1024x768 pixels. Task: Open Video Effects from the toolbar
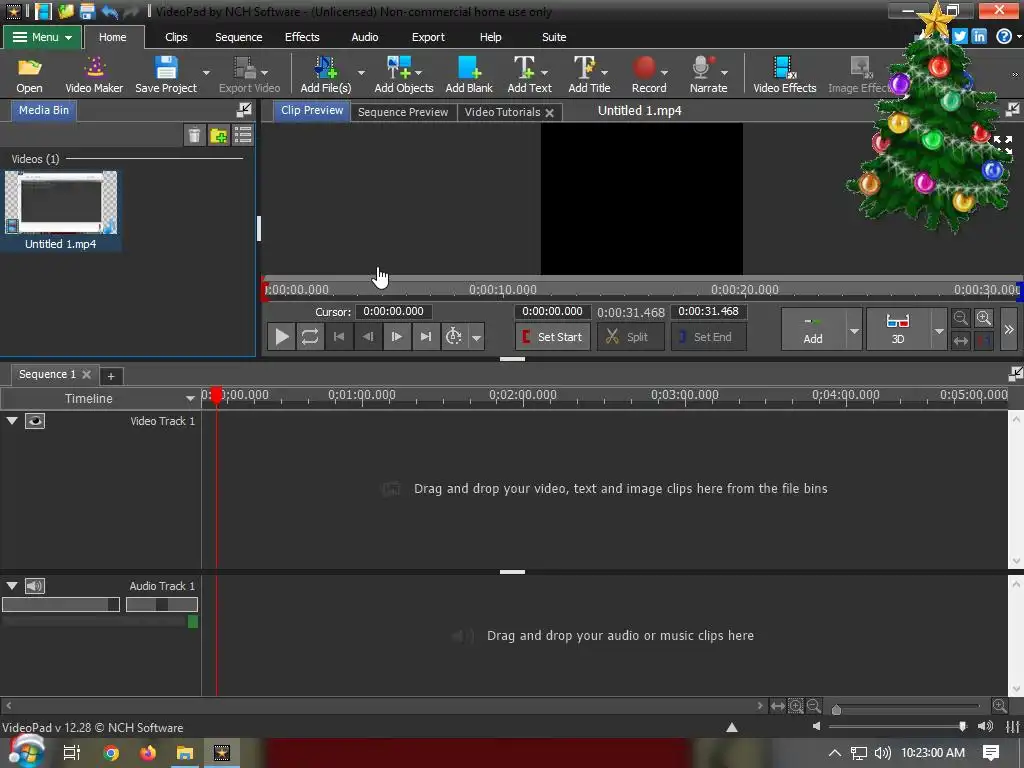click(784, 74)
